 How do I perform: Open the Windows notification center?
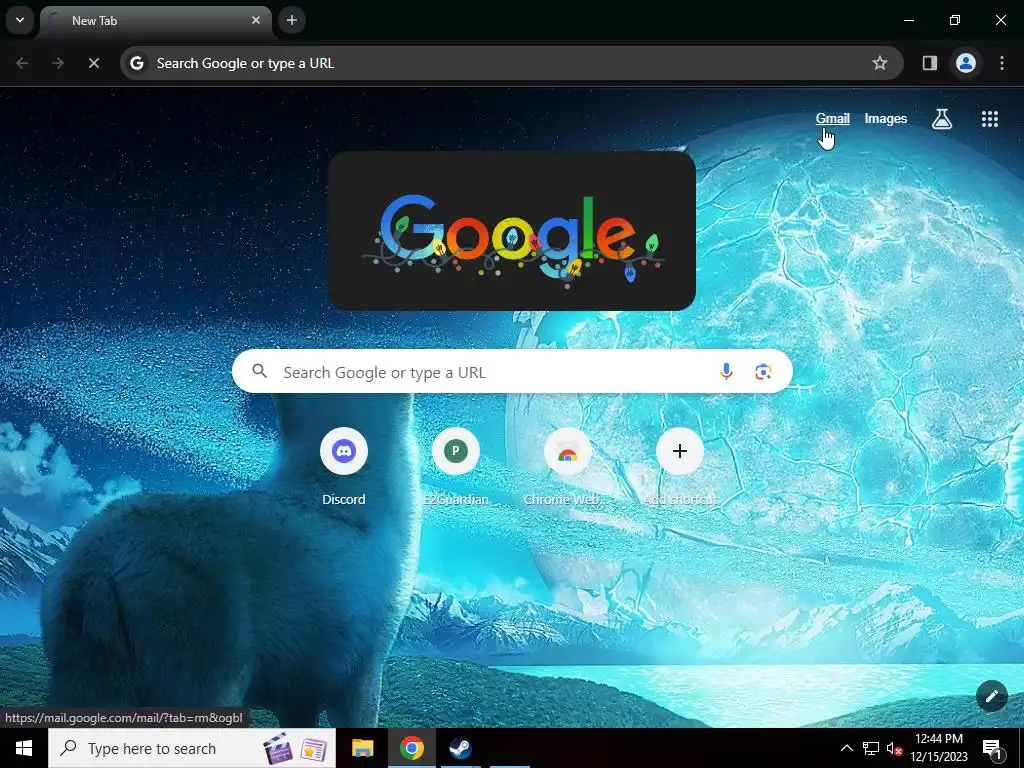[x=993, y=748]
